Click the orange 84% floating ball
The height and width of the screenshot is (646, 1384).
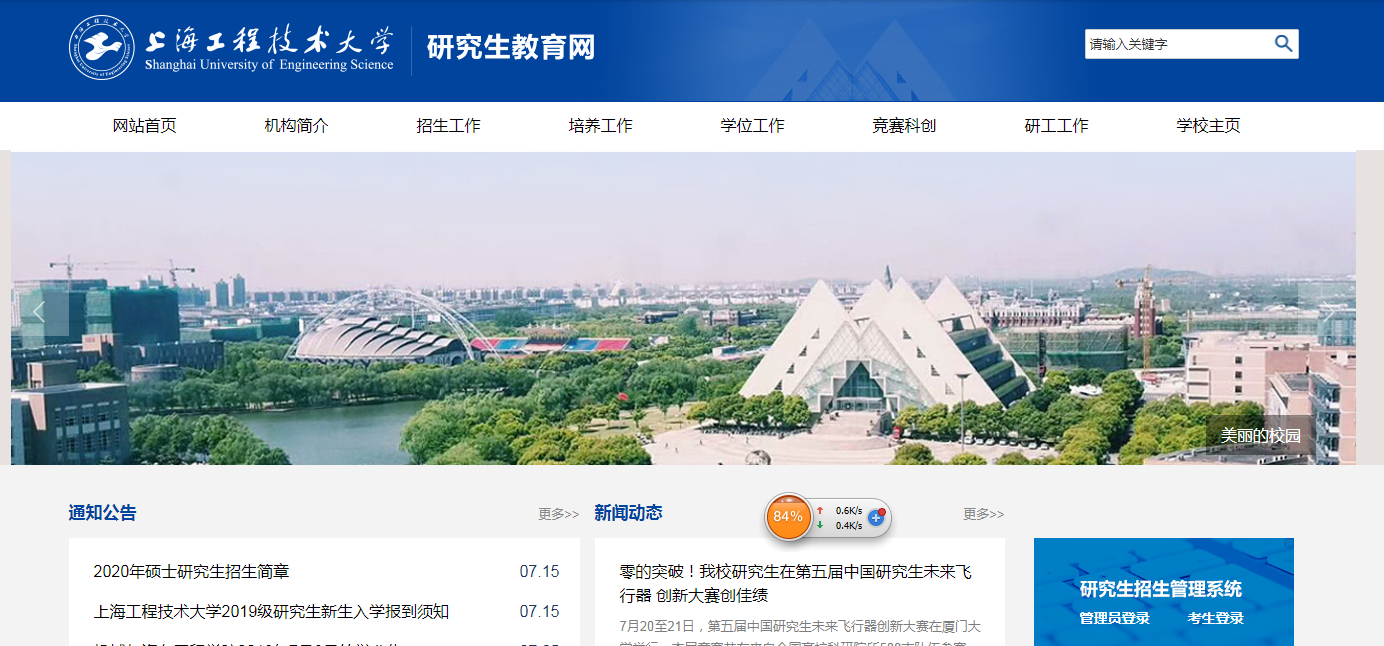(788, 517)
